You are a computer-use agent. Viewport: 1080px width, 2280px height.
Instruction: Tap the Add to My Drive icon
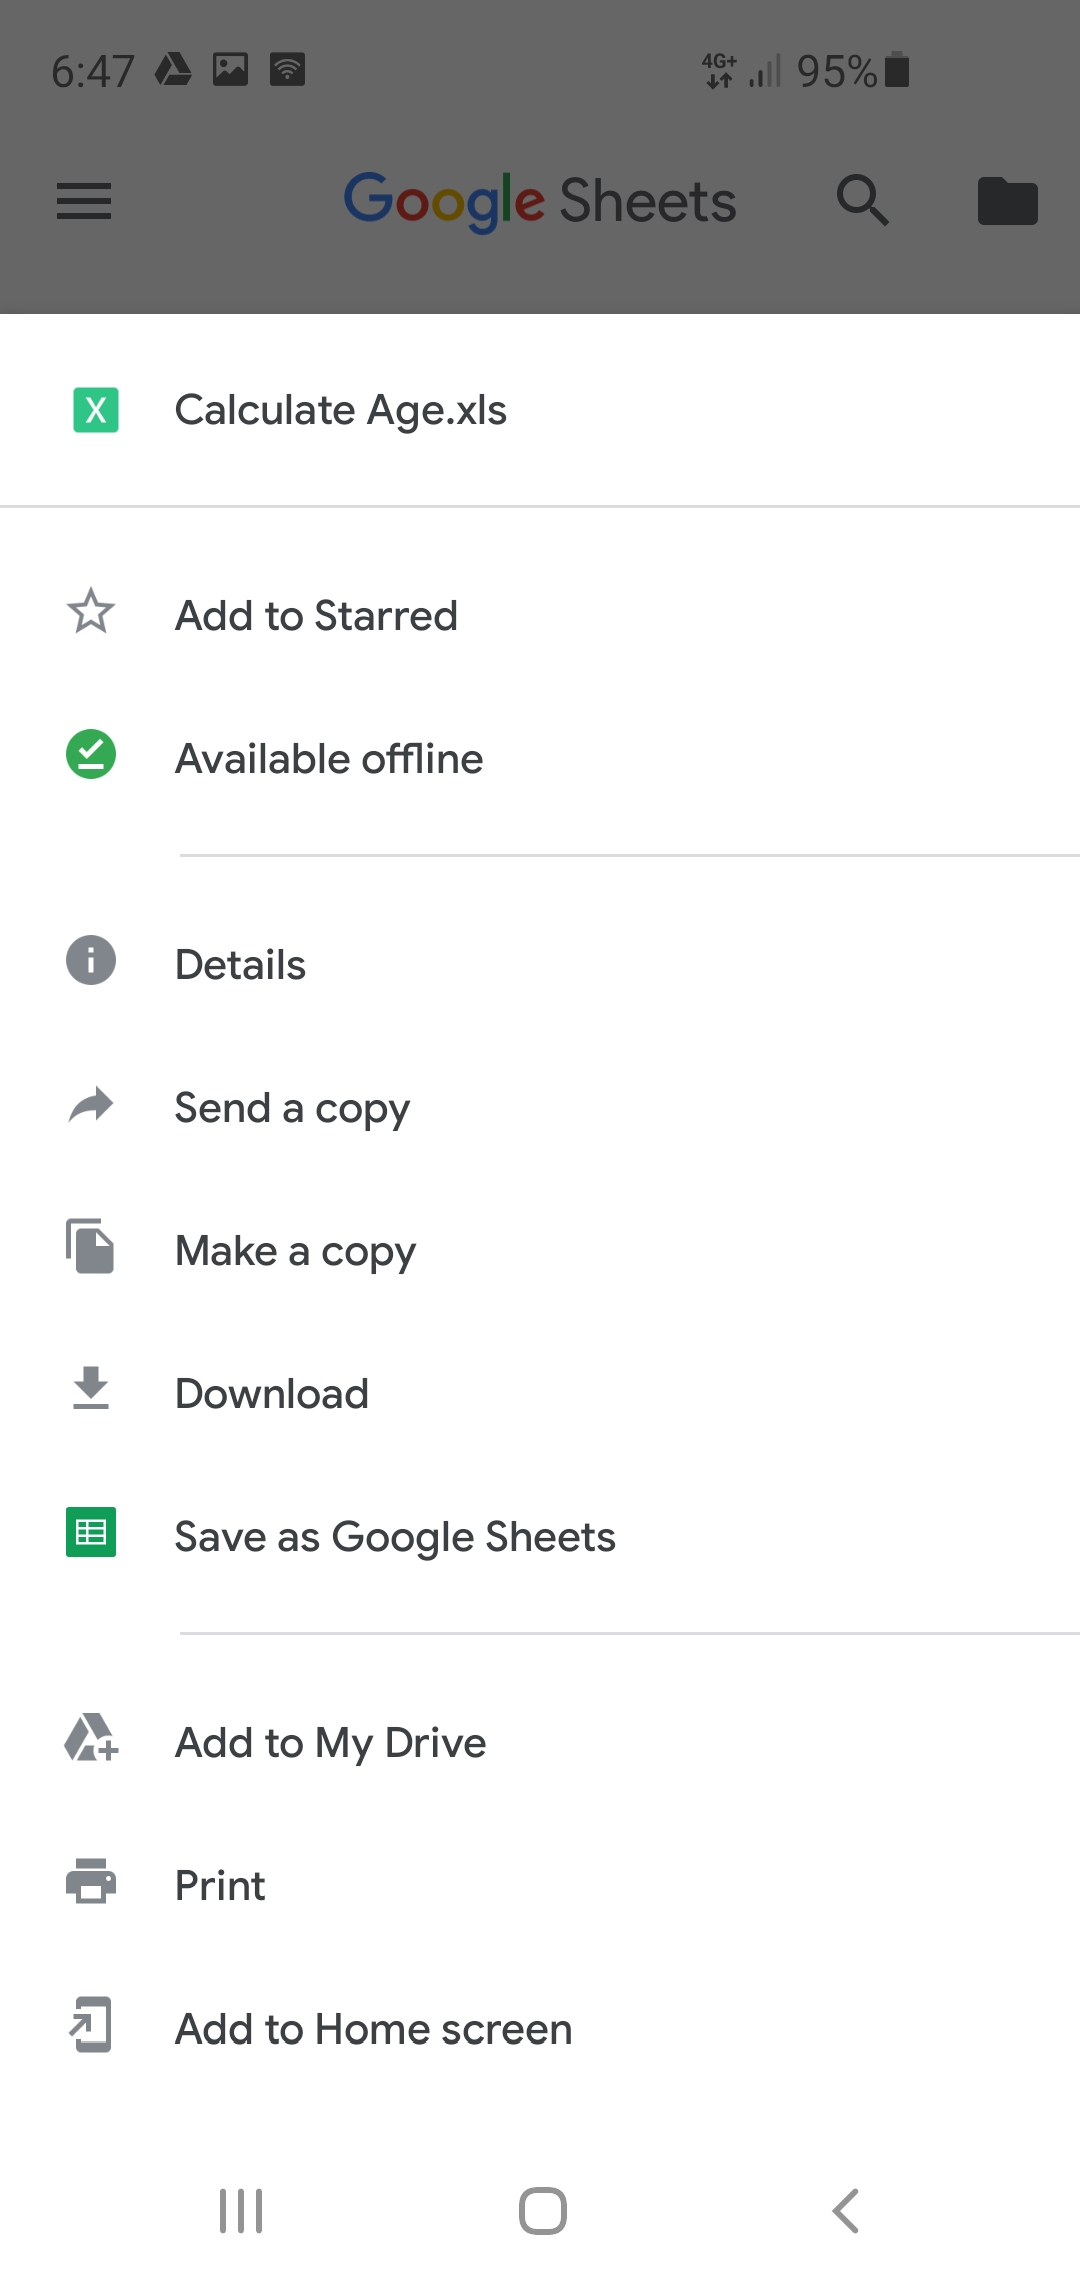click(x=91, y=1738)
